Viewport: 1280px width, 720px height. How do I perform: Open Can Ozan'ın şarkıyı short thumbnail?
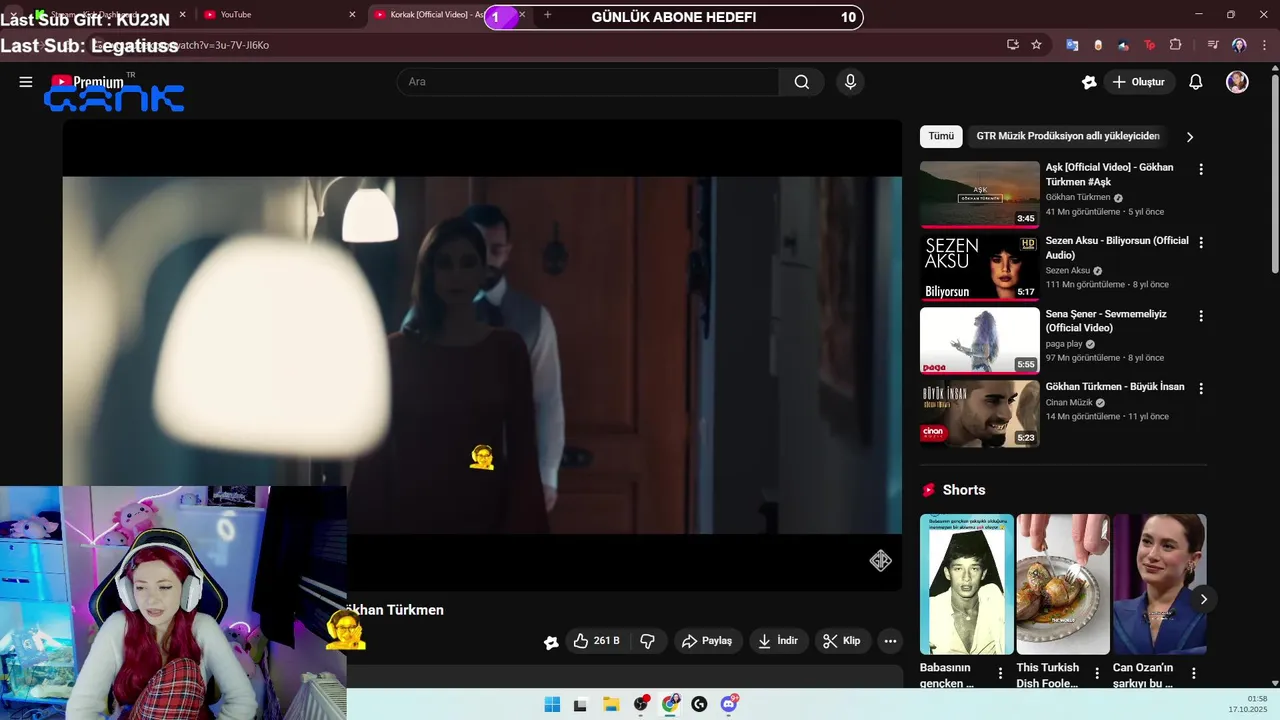[1160, 584]
